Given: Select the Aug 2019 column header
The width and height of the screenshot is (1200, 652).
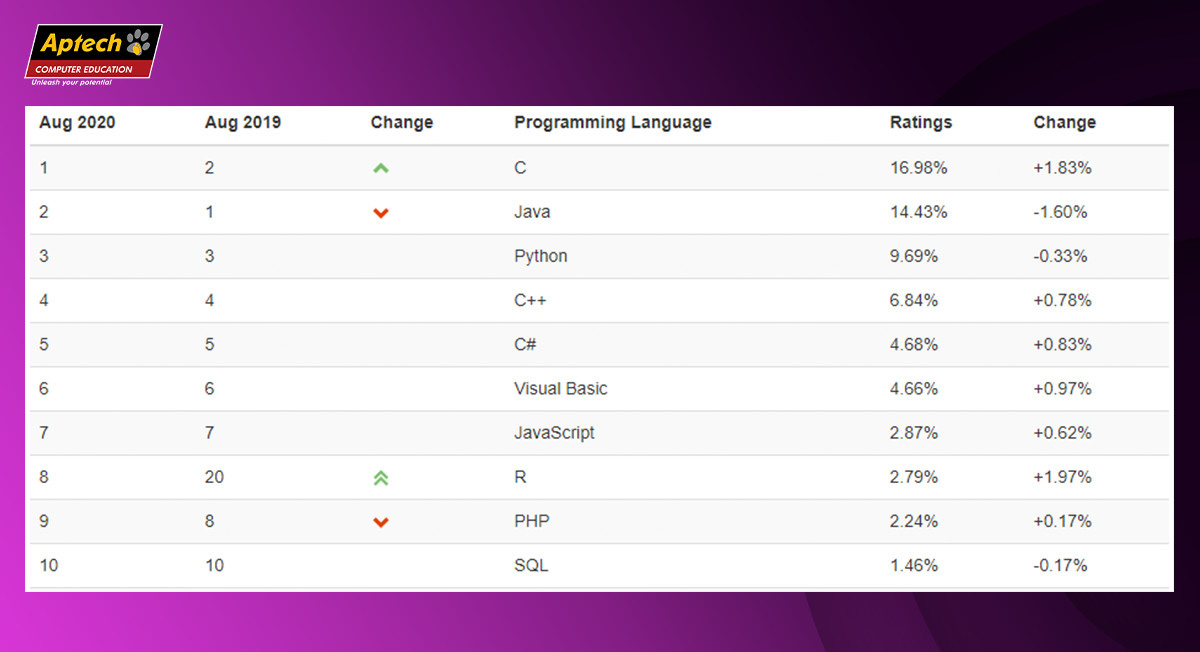Looking at the screenshot, I should [x=243, y=123].
